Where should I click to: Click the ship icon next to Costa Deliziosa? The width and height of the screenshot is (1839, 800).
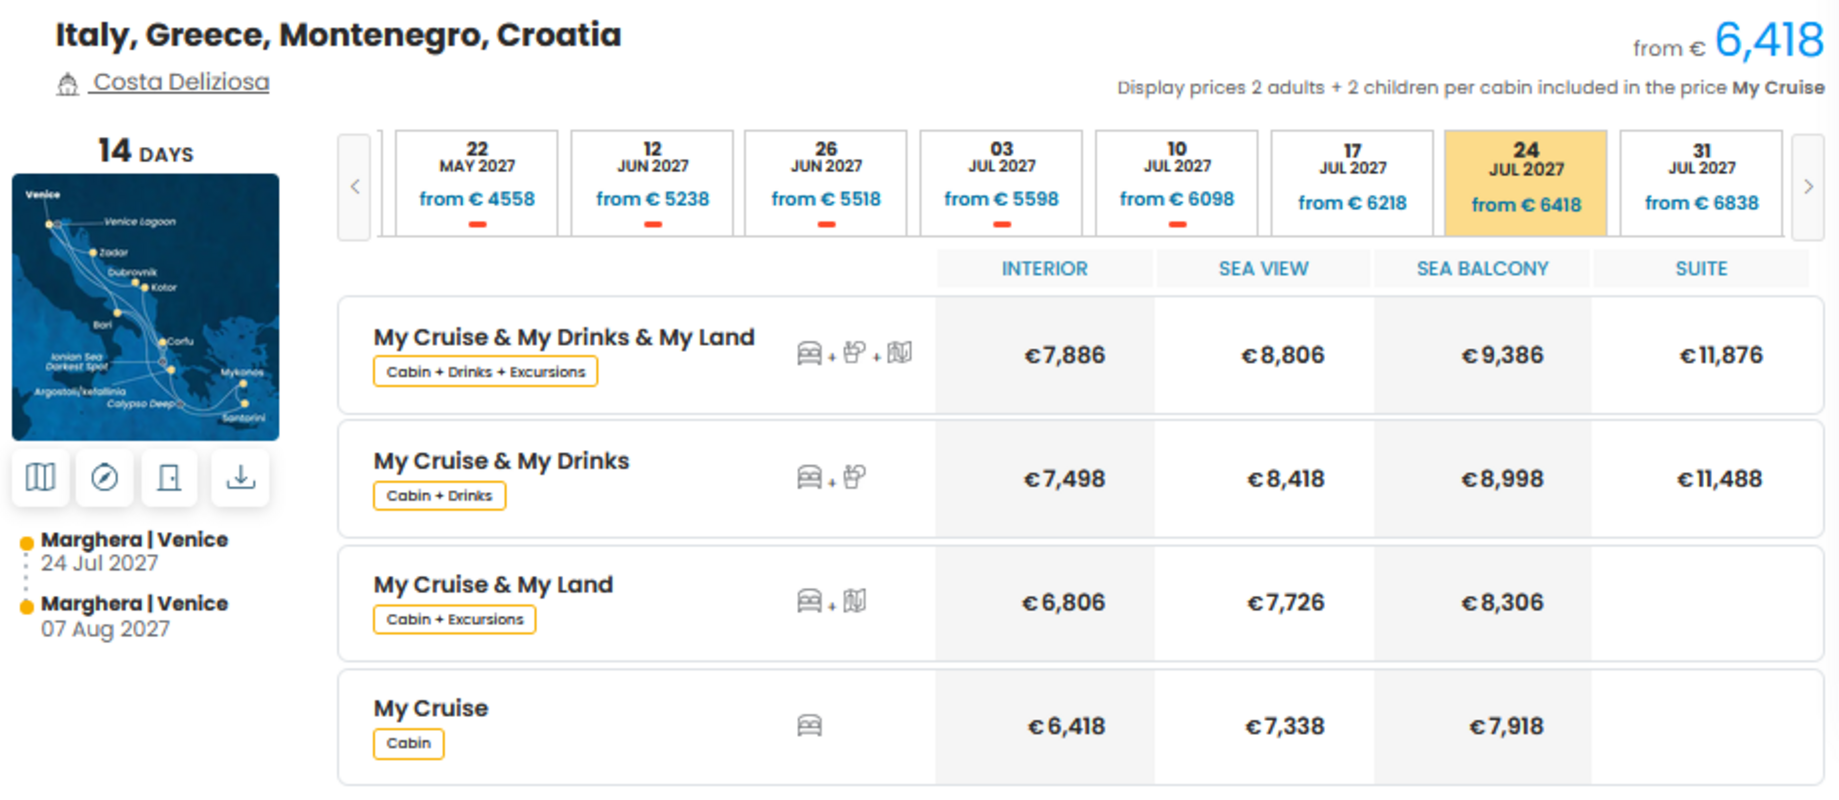point(67,84)
